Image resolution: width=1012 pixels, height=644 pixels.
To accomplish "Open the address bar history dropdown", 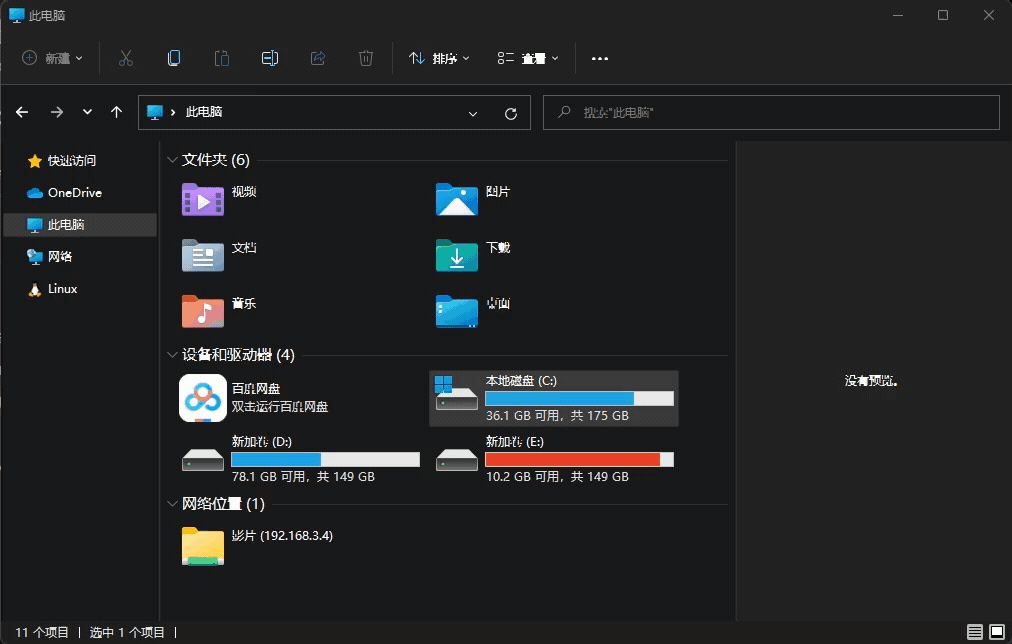I will click(473, 113).
